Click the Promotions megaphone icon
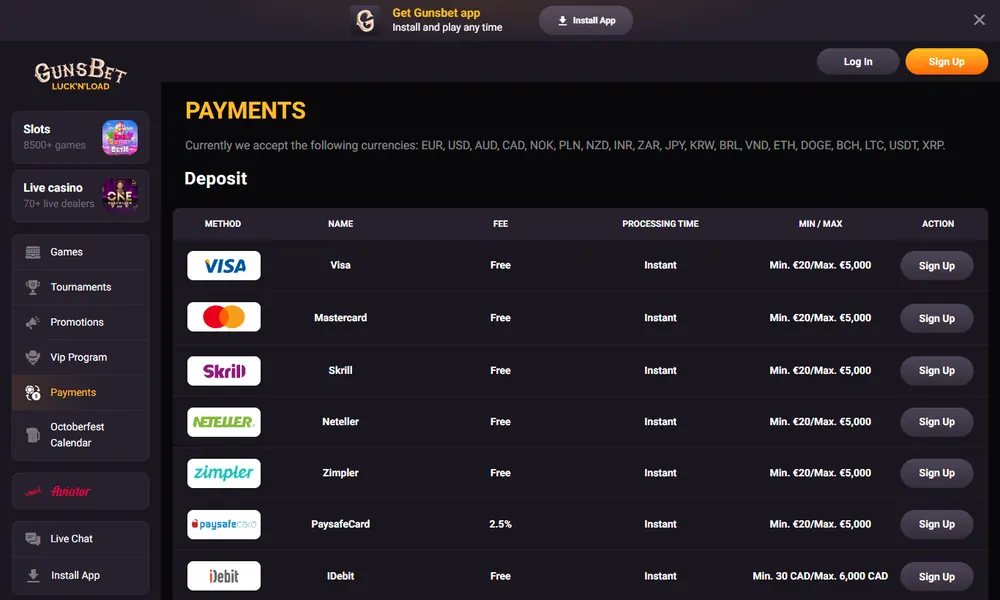Image resolution: width=1000 pixels, height=600 pixels. coord(33,322)
